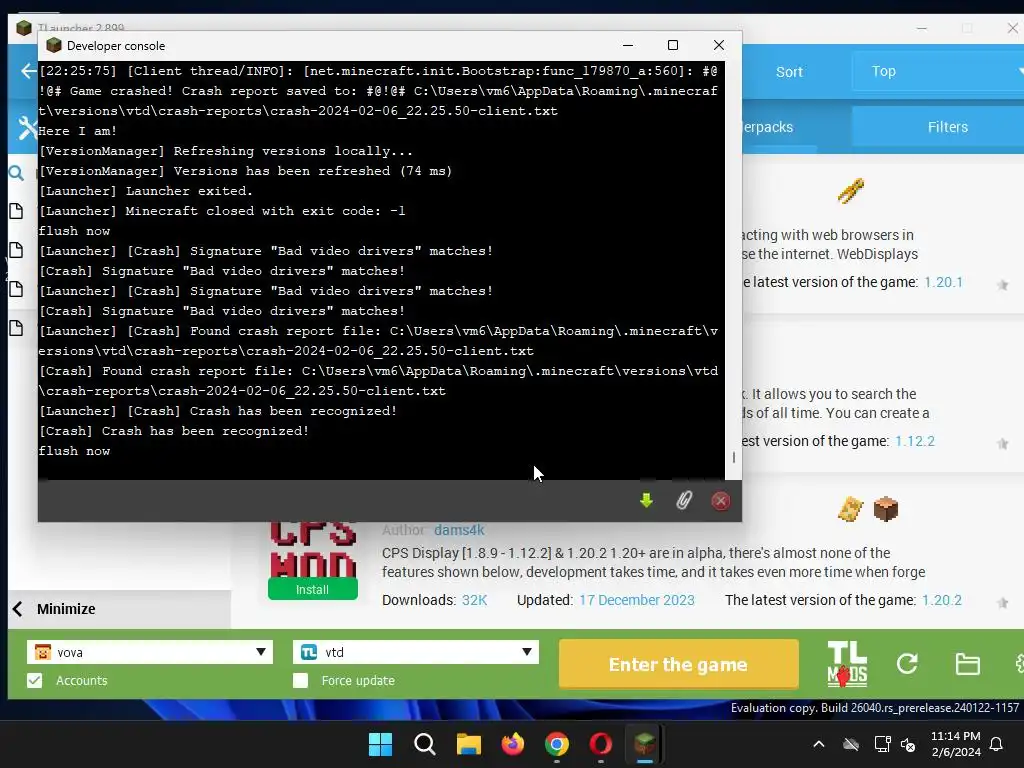
Task: Click the network icon in system tray
Action: pyautogui.click(x=882, y=744)
